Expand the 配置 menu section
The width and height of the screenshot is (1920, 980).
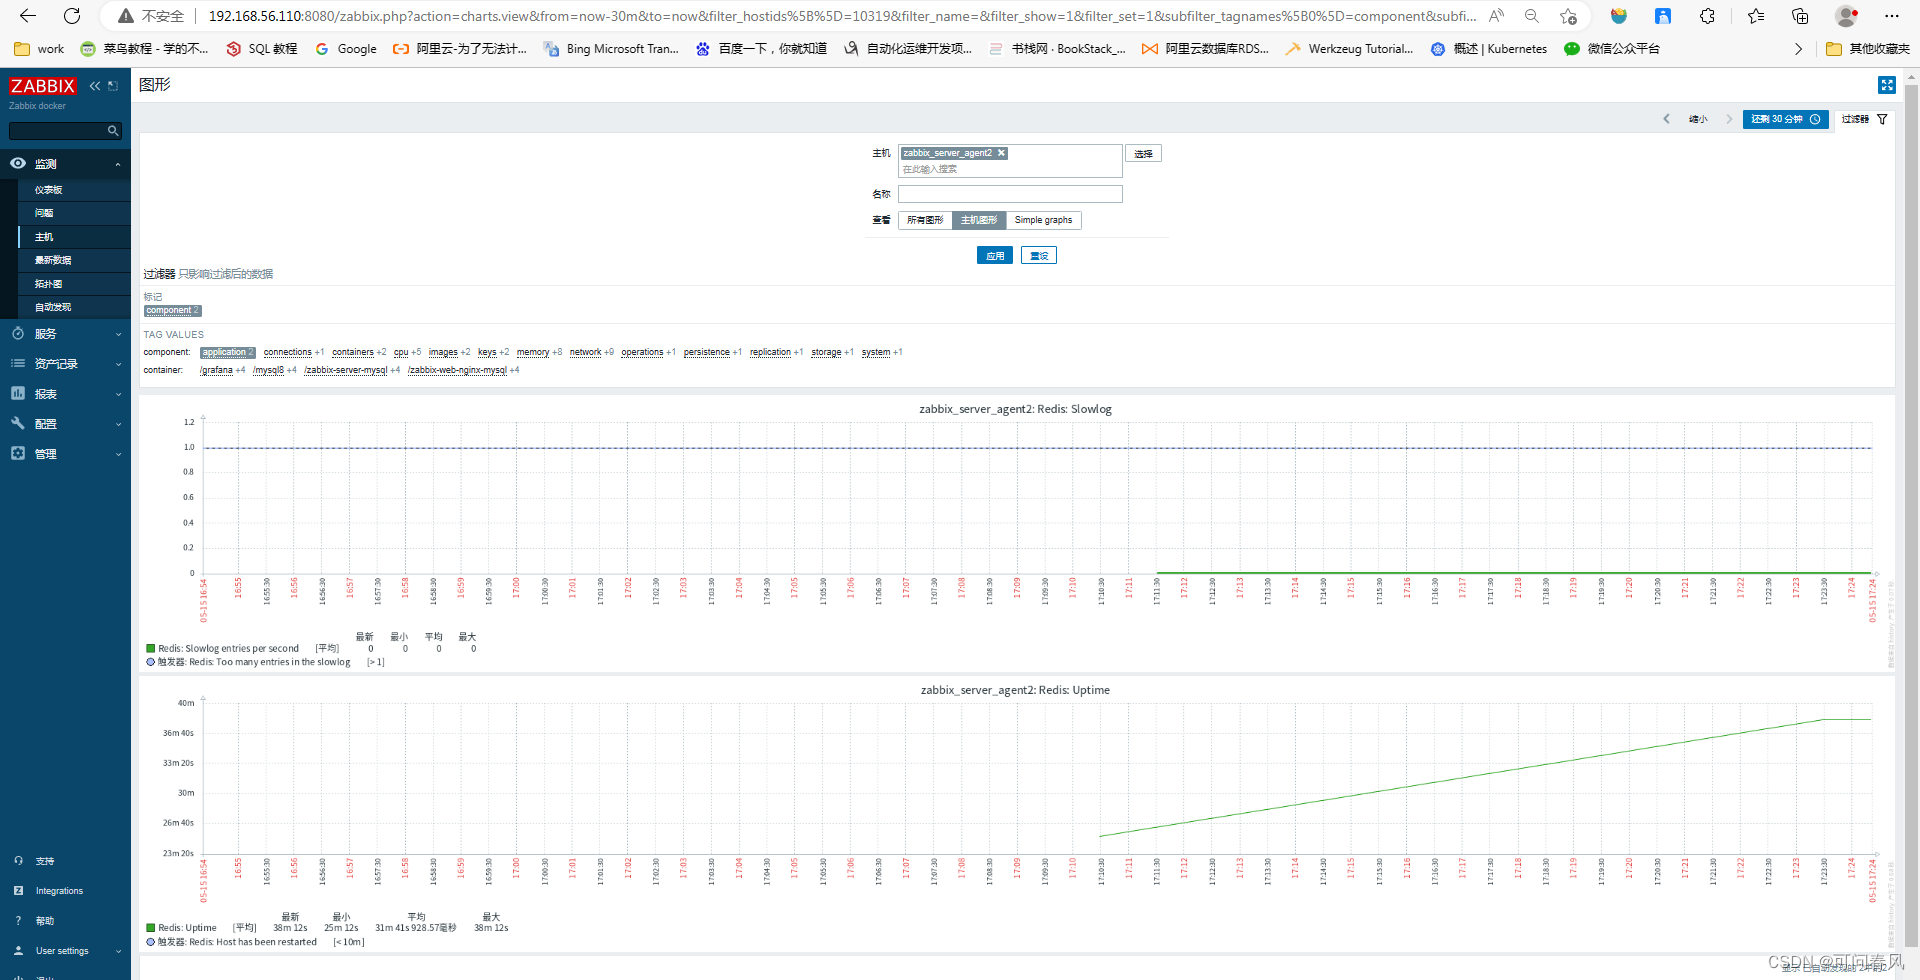pos(118,424)
